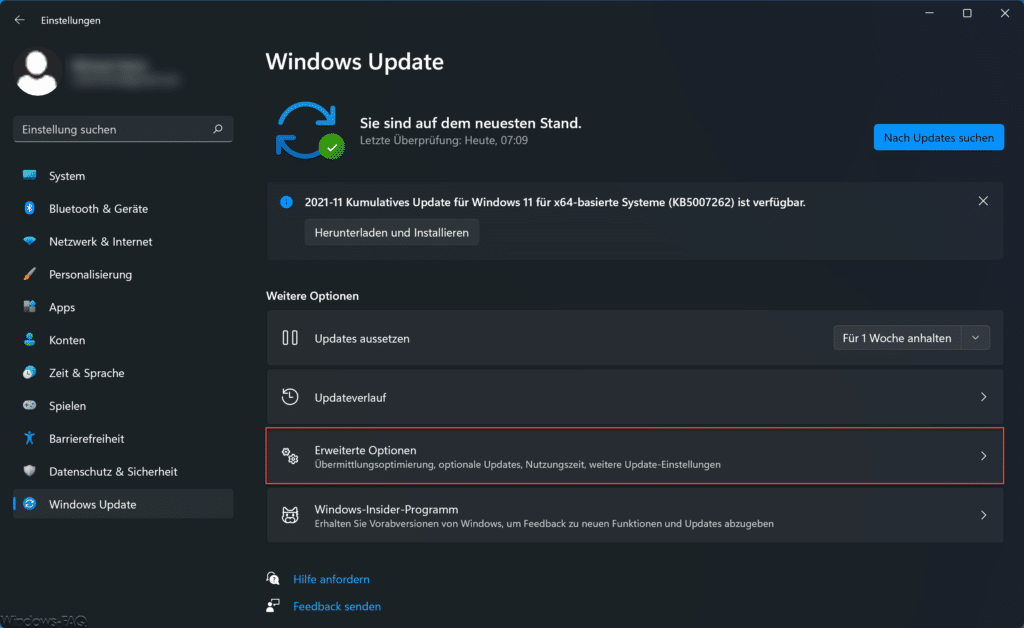Click Herunterladen und Installieren

click(392, 232)
